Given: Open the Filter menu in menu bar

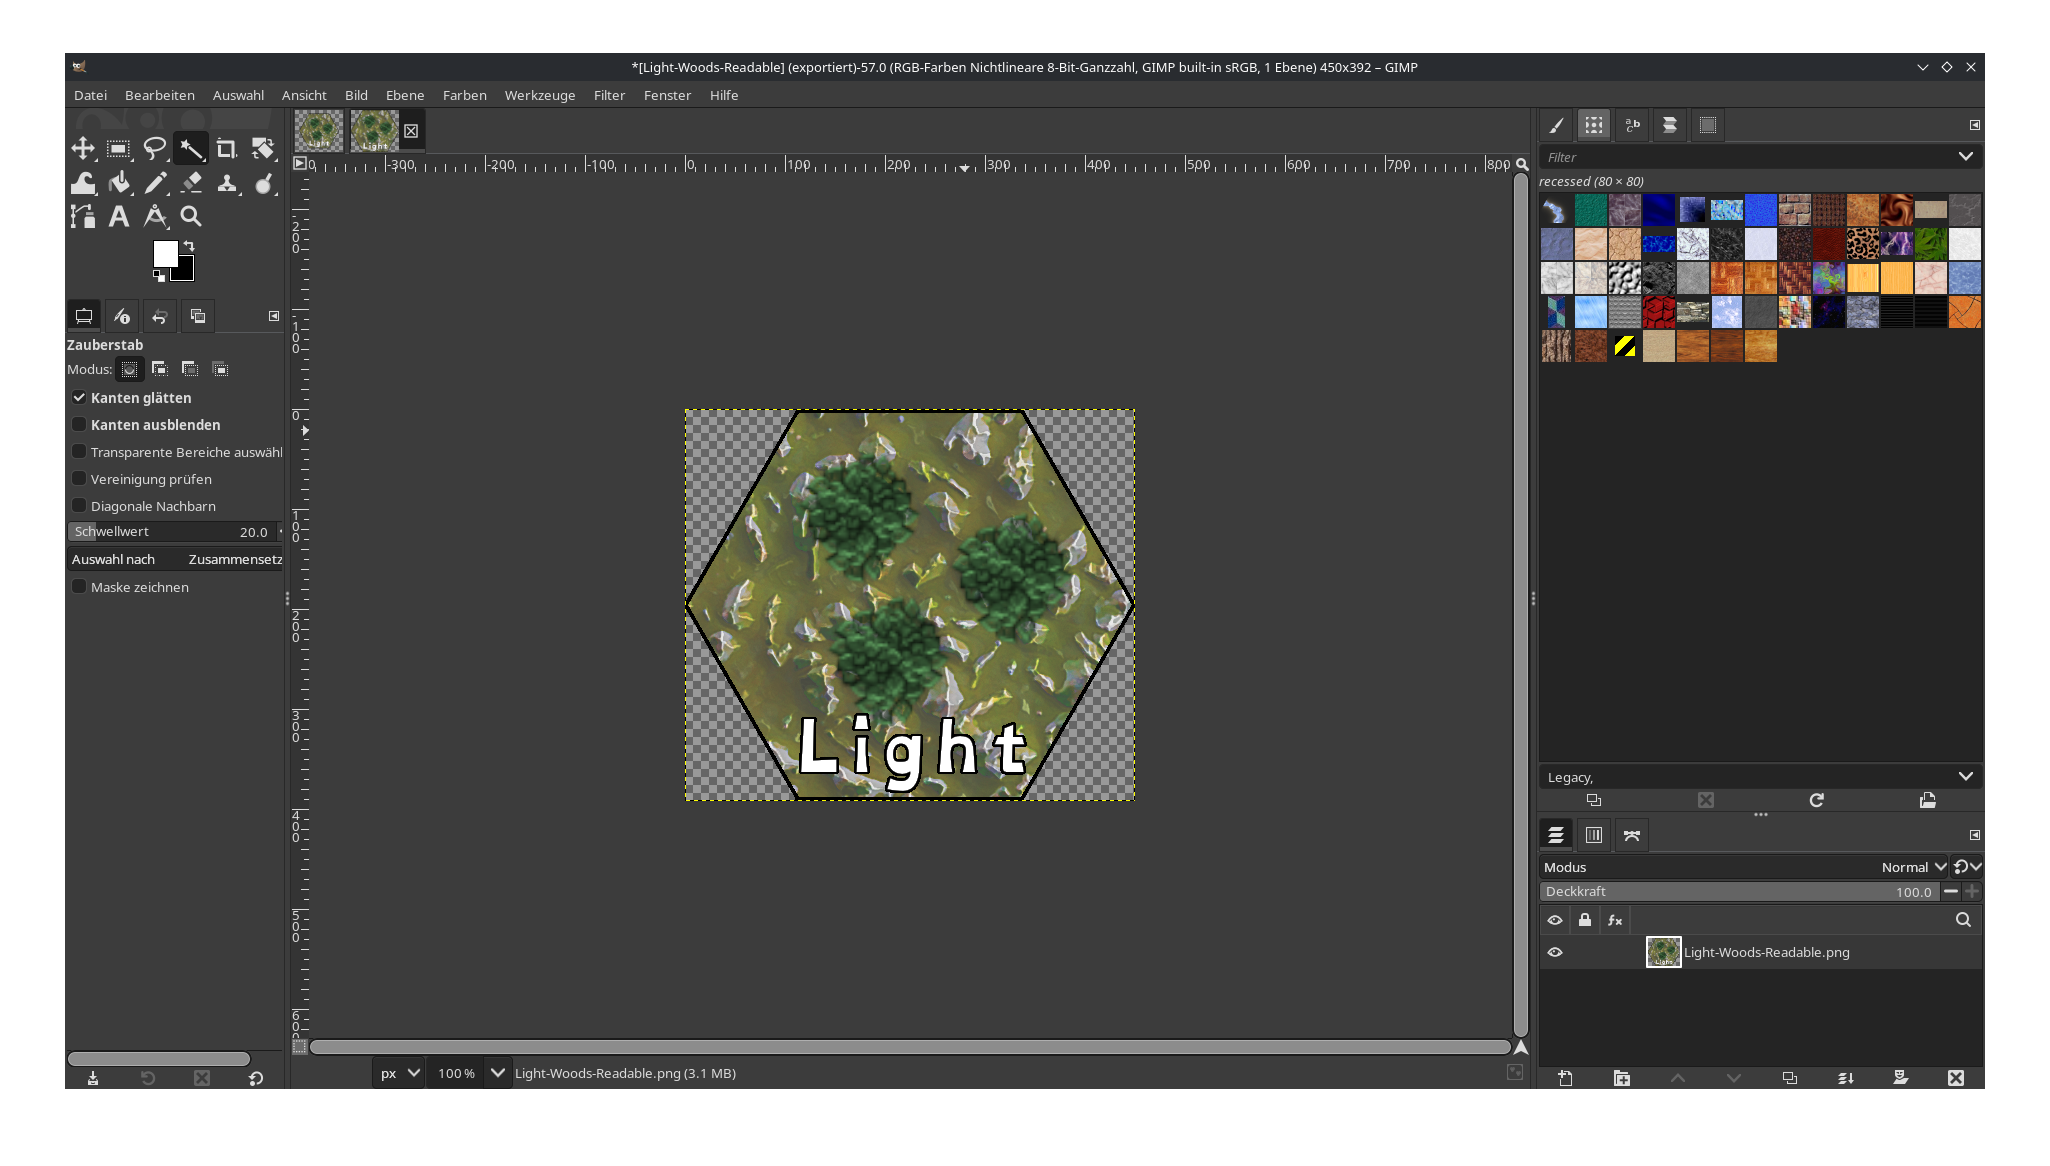Looking at the screenshot, I should pos(609,95).
